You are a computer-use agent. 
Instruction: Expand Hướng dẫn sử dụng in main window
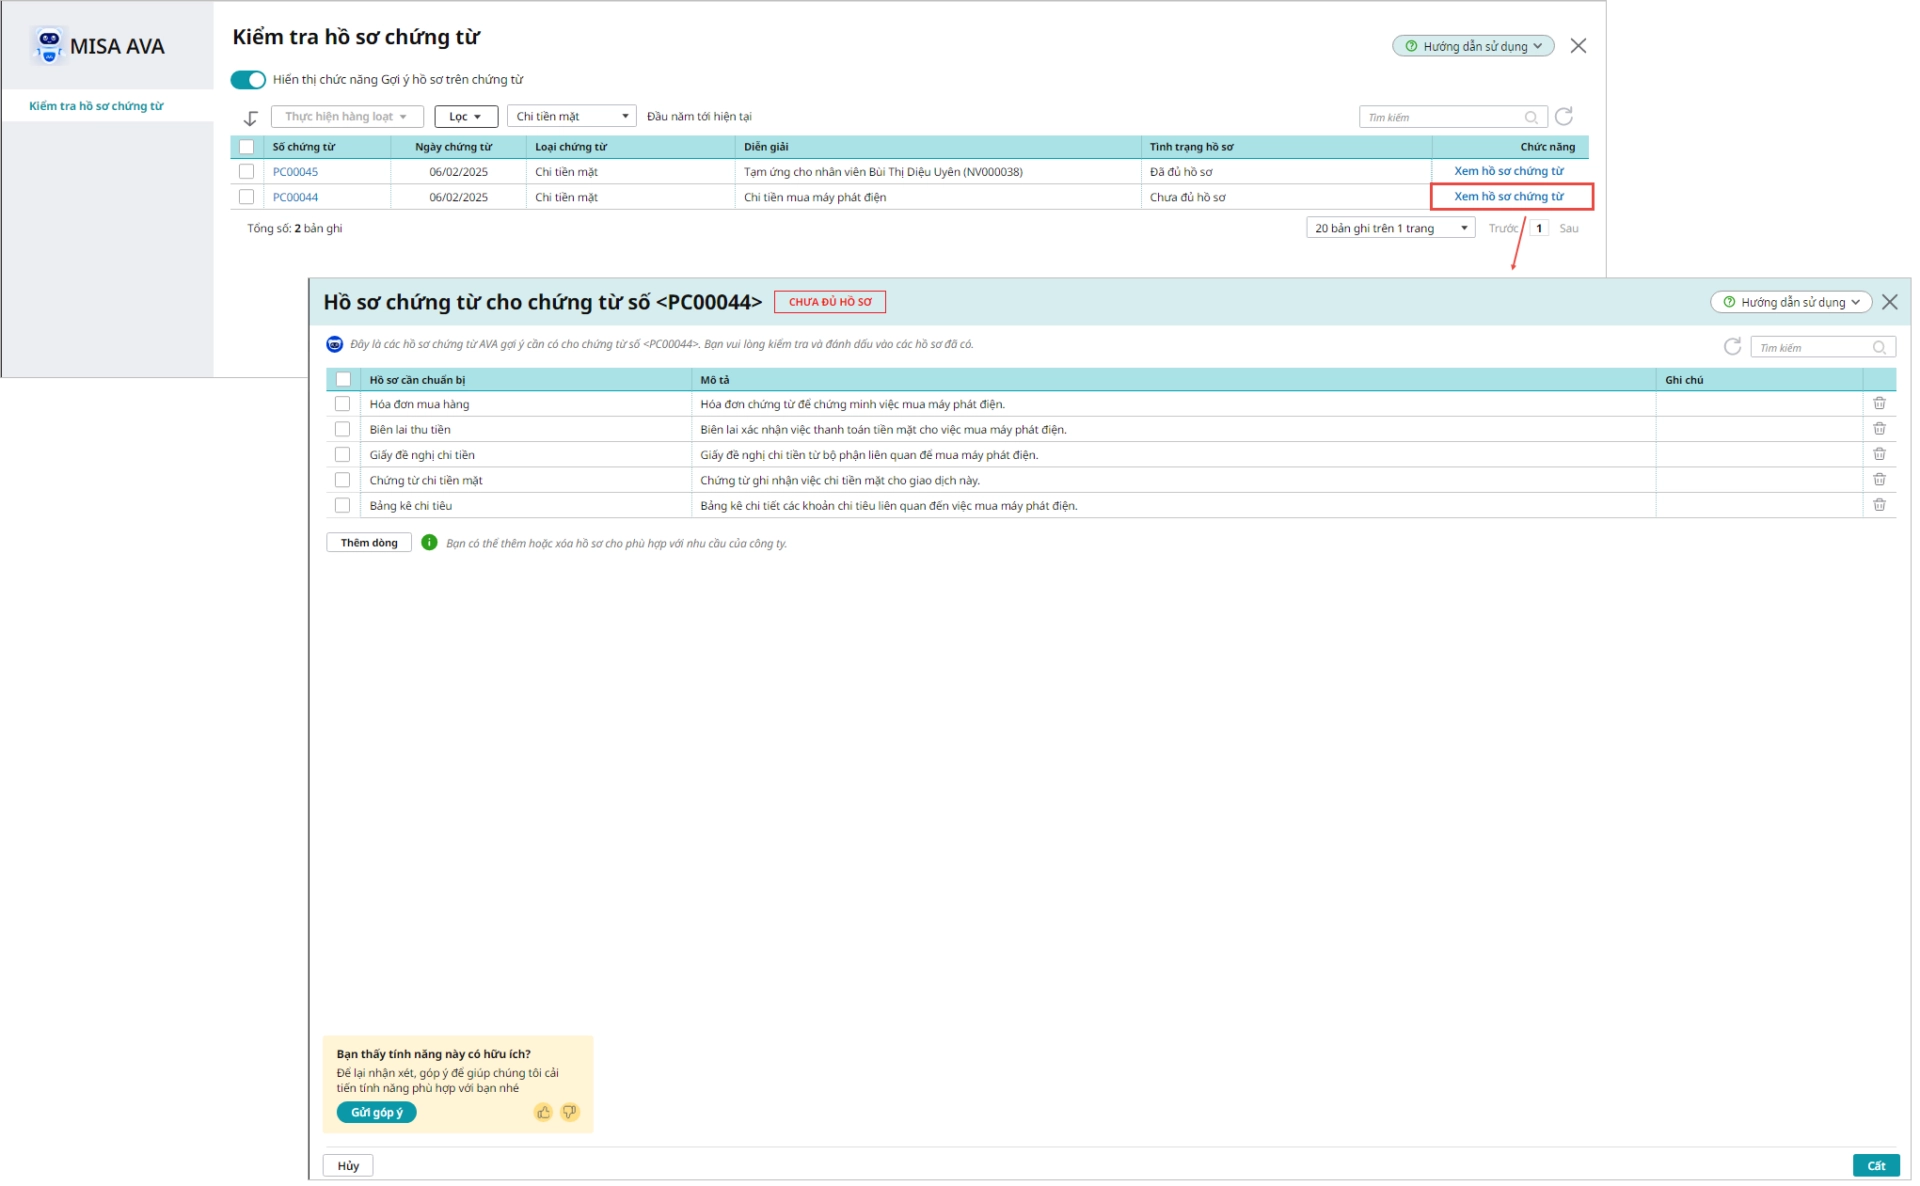1473,46
